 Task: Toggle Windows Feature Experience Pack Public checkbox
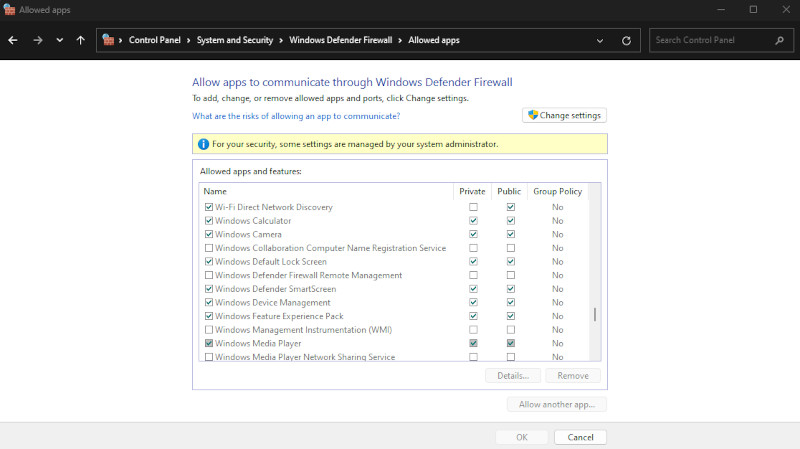[x=511, y=316]
